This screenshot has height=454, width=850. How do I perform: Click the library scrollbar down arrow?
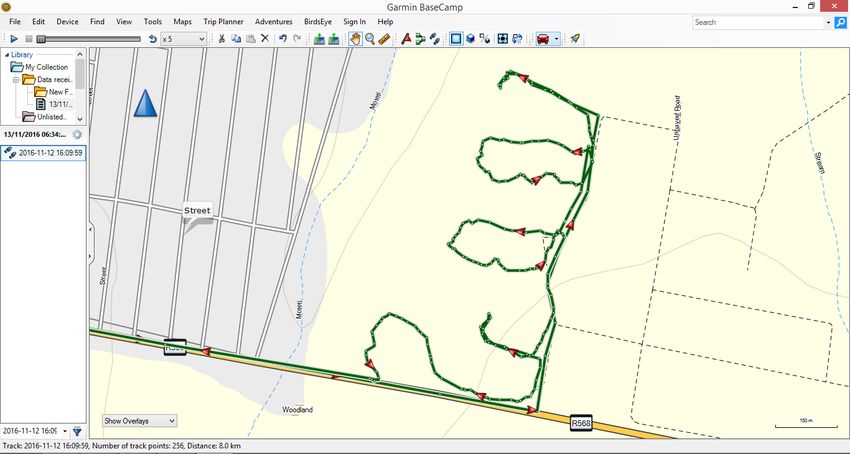coord(80,119)
